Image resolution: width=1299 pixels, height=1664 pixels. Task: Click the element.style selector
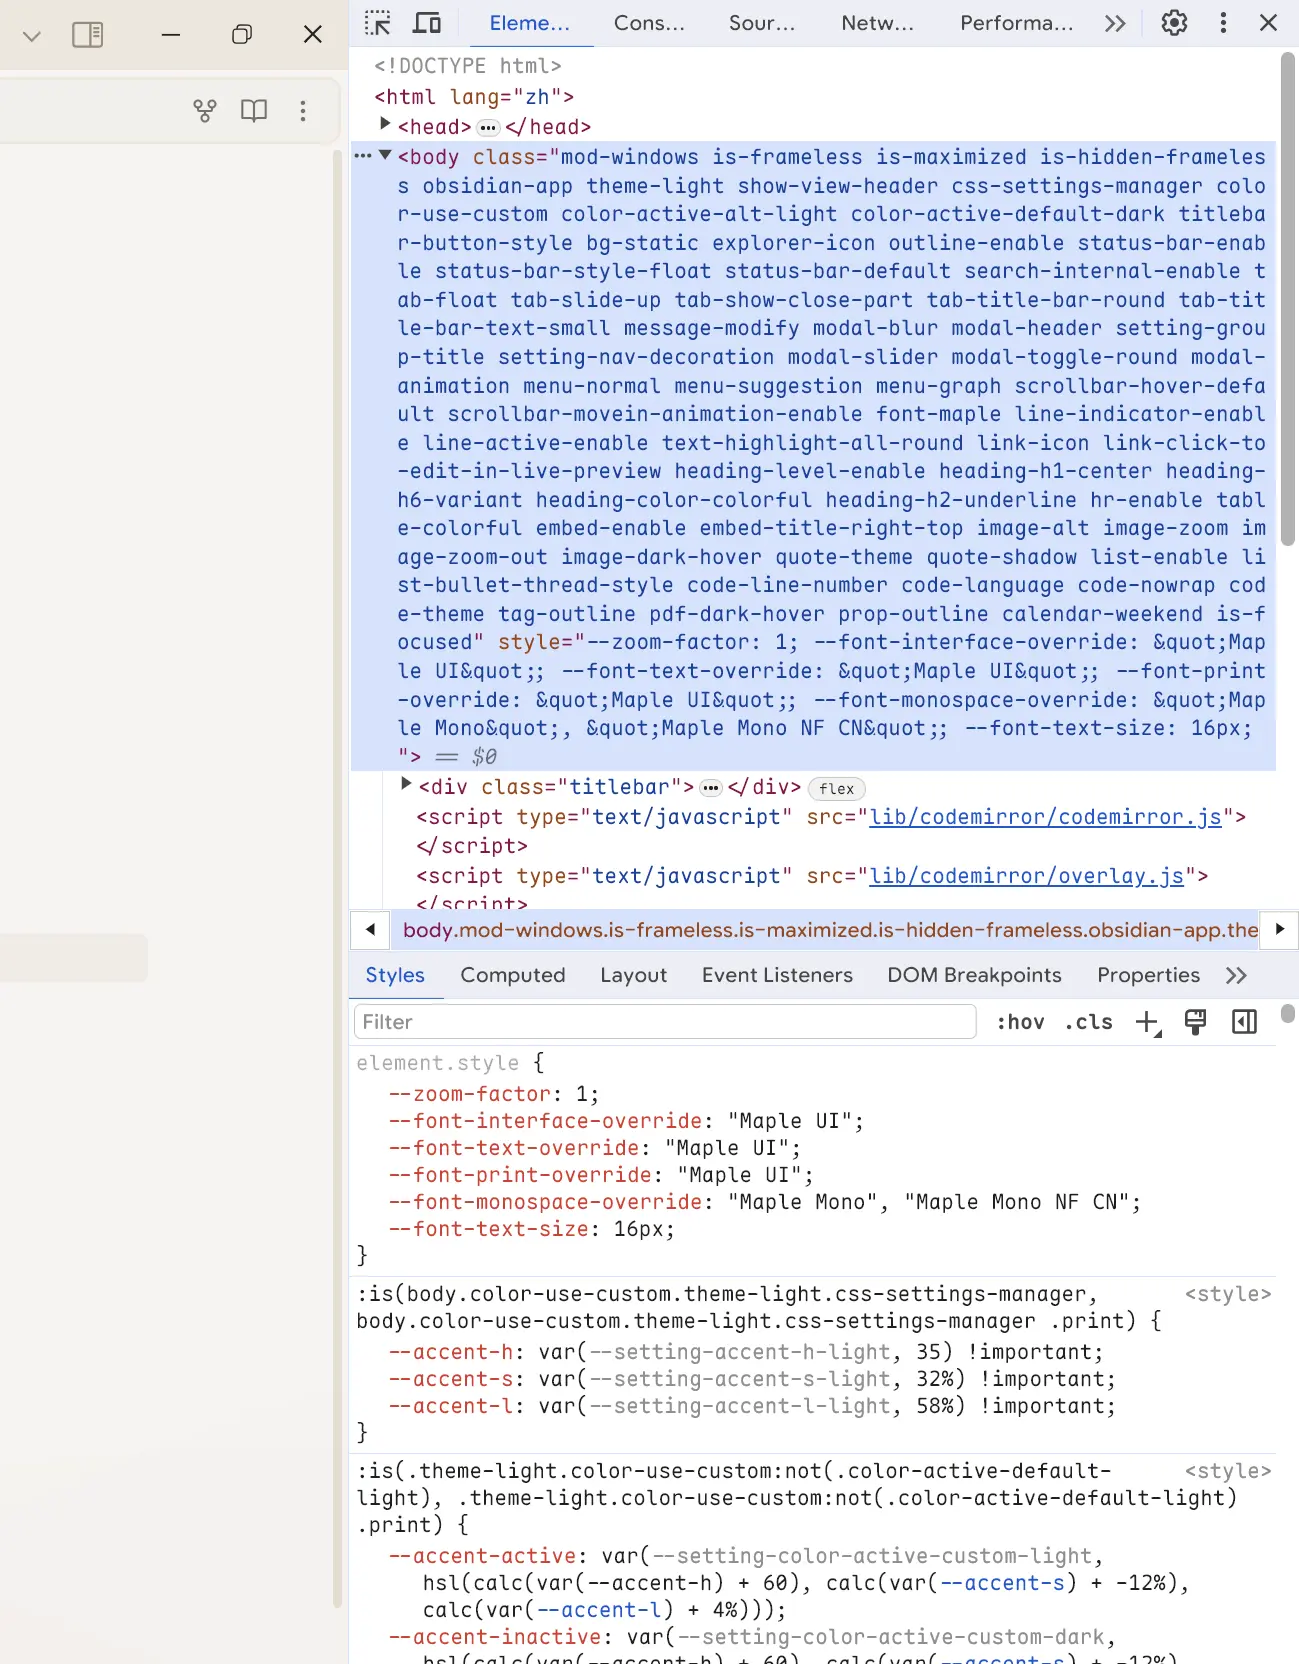pos(438,1063)
